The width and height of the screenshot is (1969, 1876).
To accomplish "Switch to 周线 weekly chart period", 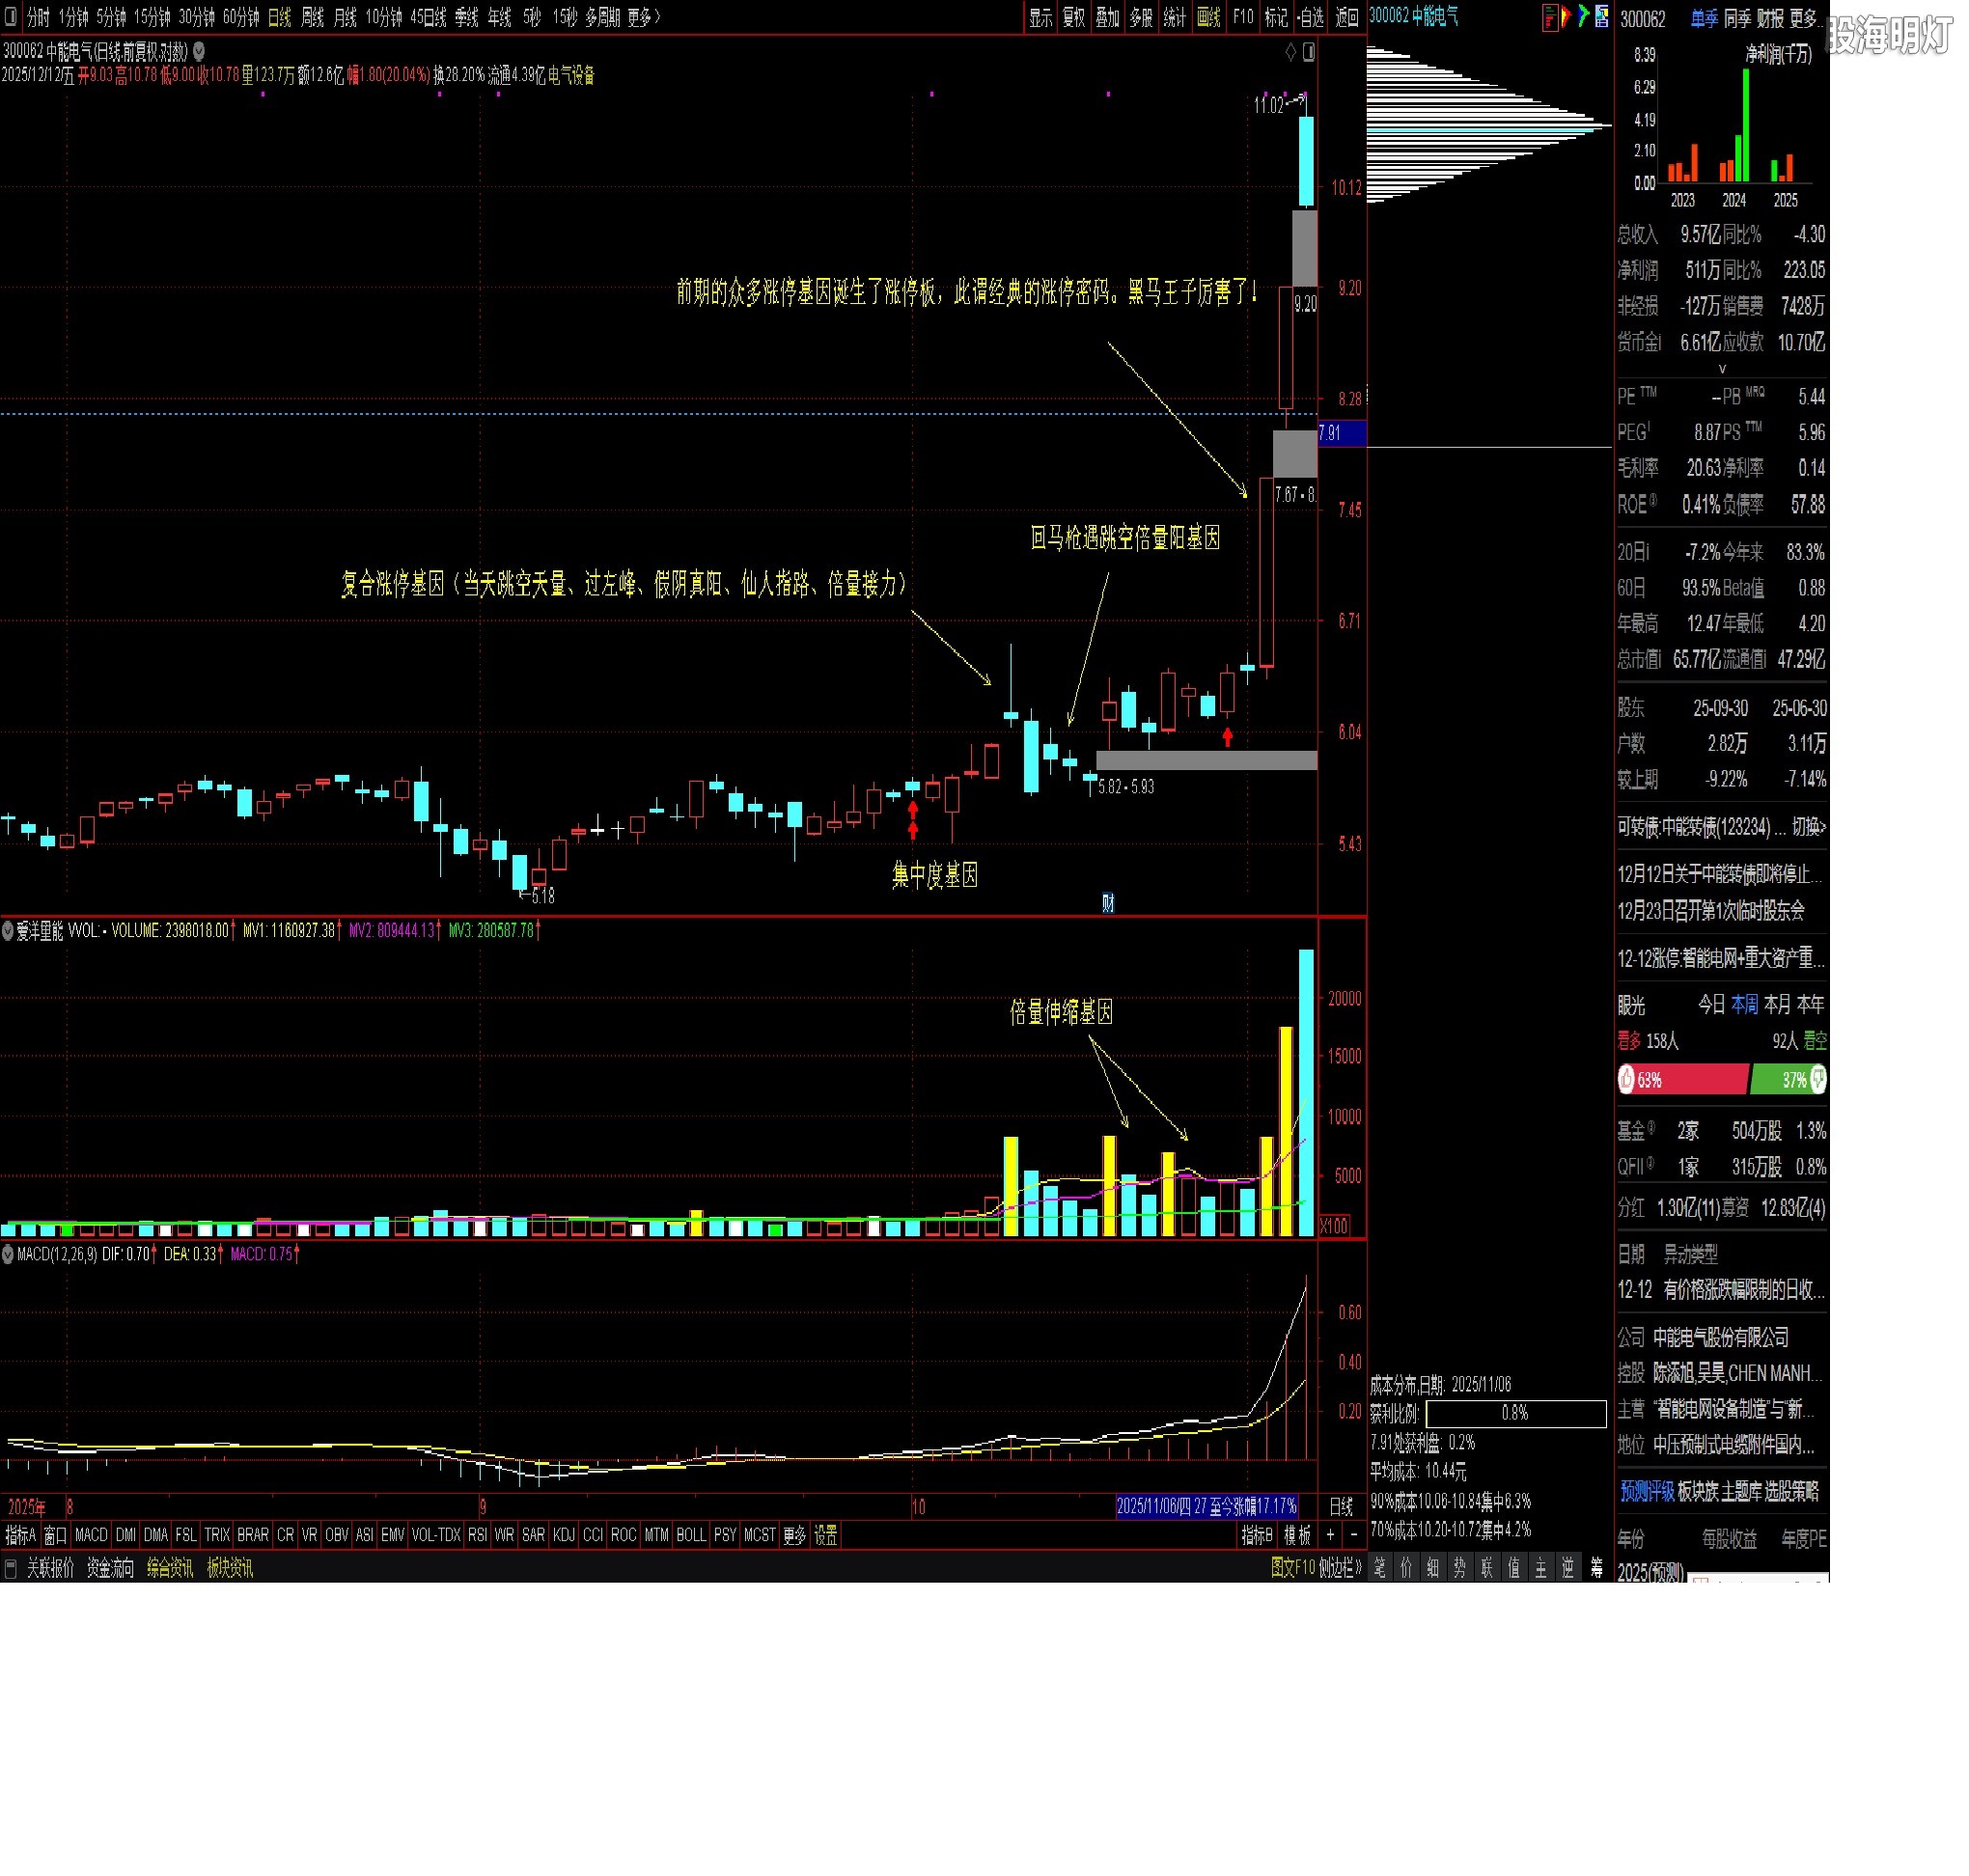I will 313,17.
